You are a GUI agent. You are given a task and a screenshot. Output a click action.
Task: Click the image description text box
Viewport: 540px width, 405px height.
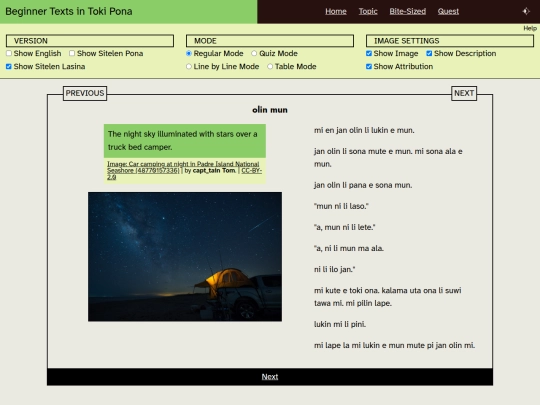(x=185, y=141)
